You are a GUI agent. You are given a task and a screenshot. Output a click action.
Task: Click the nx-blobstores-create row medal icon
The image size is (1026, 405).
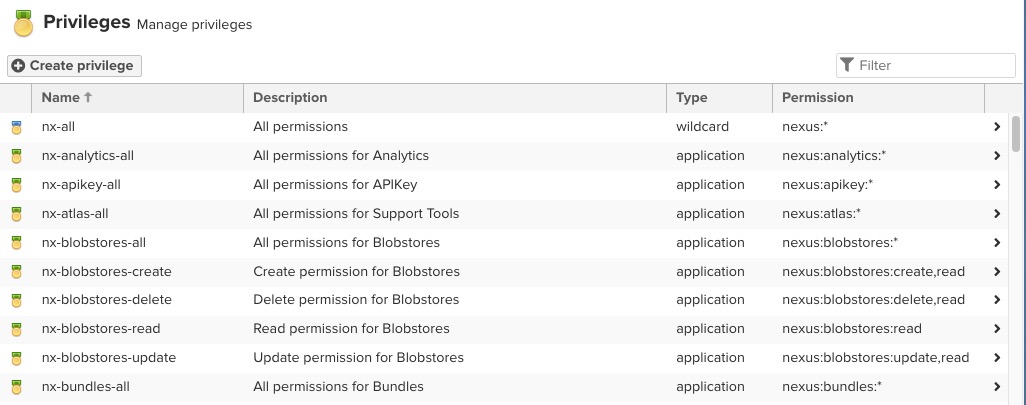16,272
